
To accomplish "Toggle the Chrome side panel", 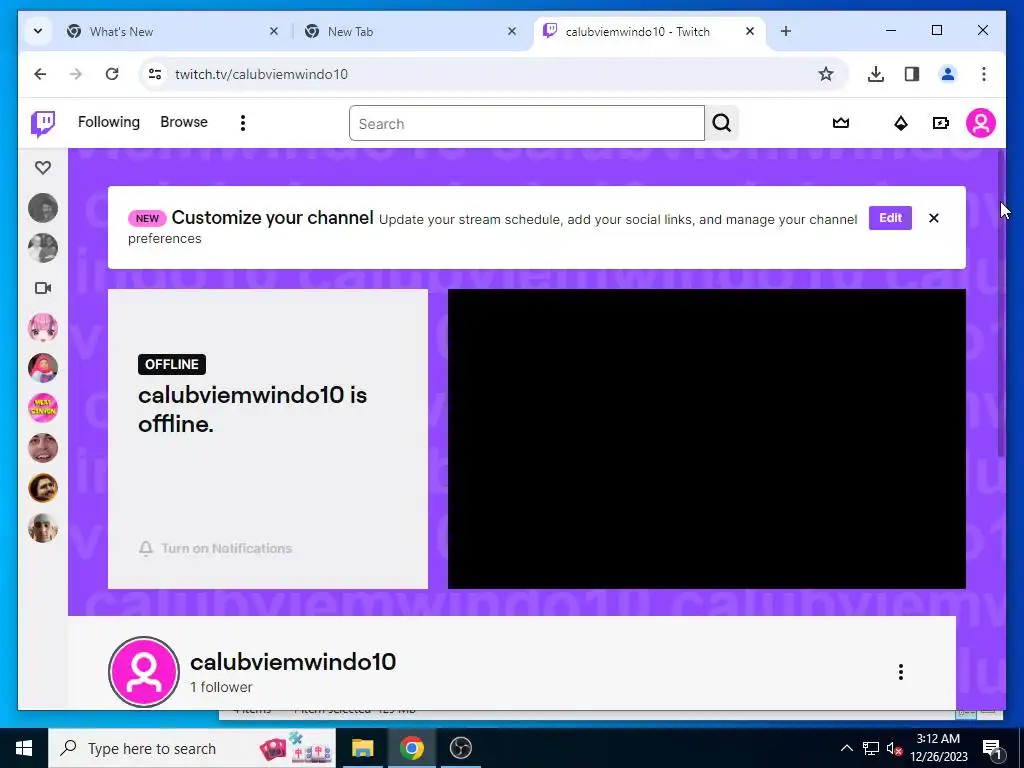I will (912, 74).
